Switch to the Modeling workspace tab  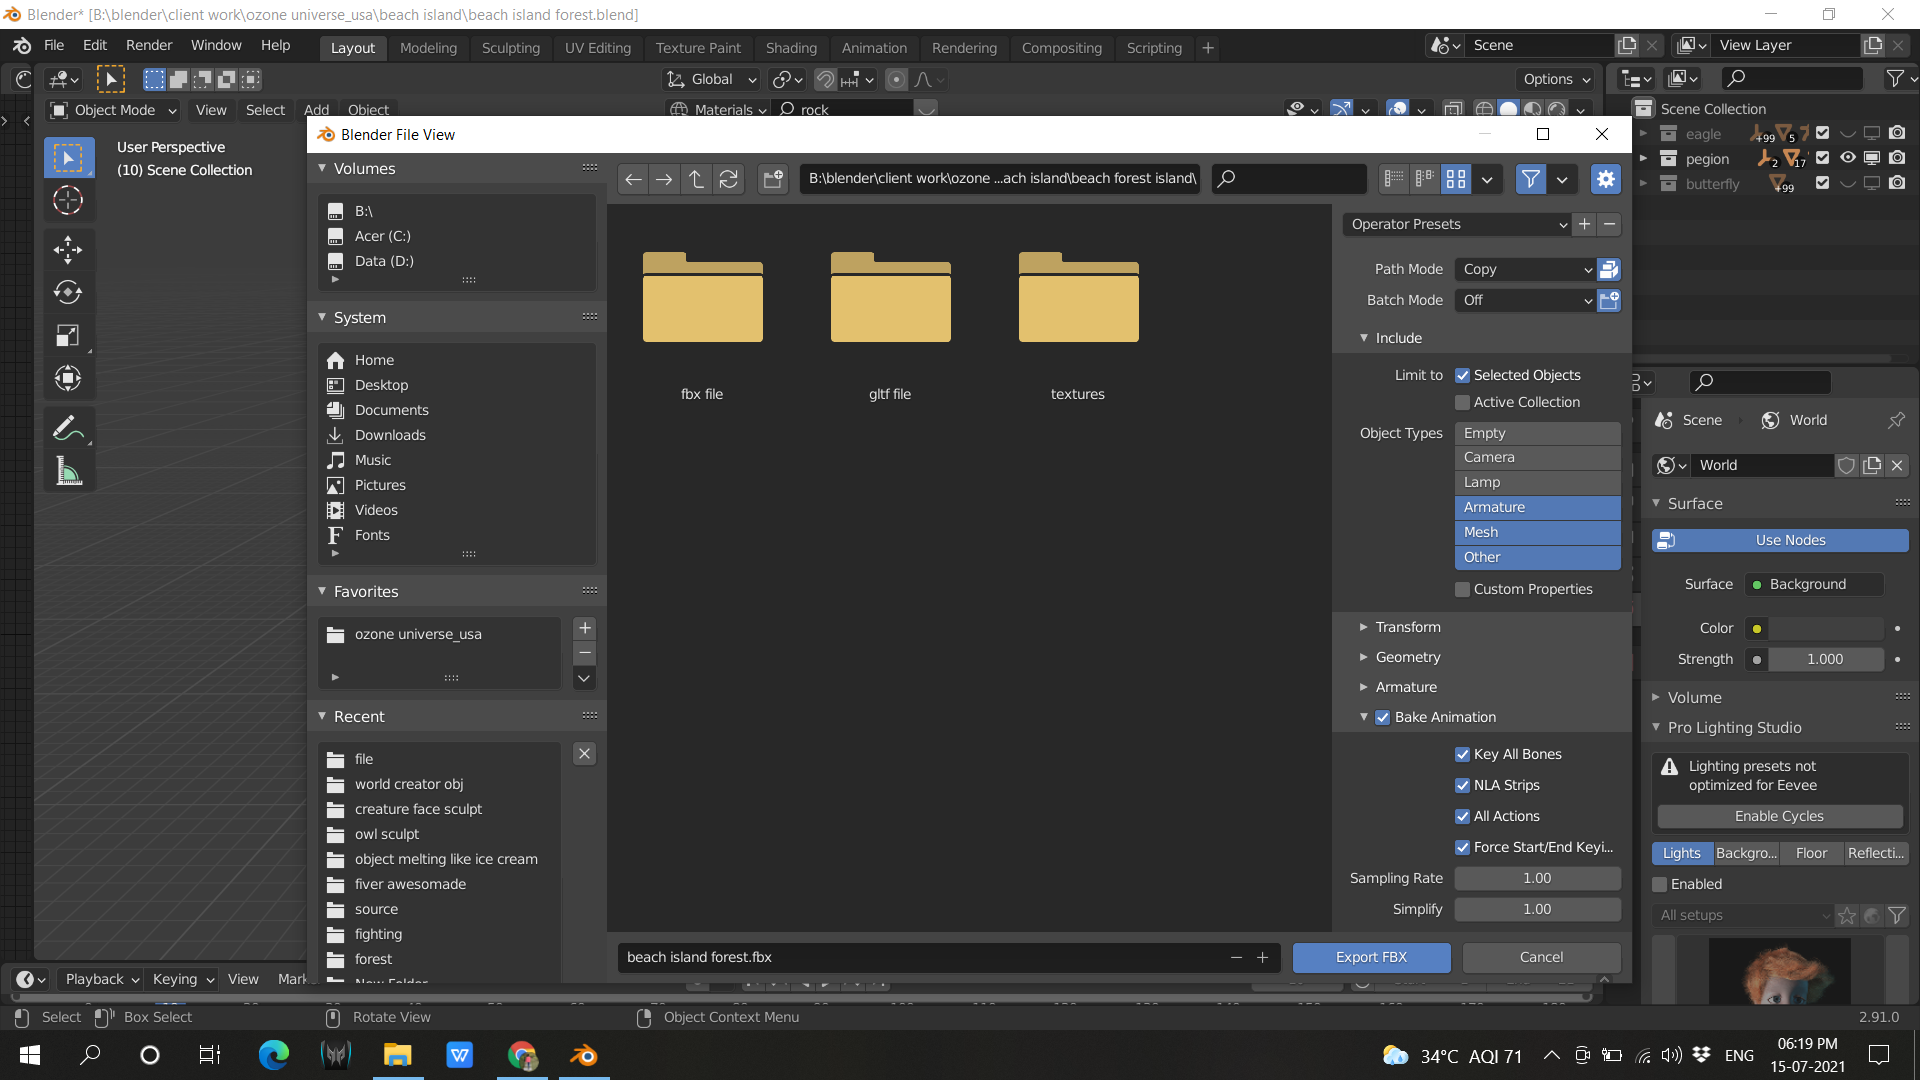coord(428,48)
